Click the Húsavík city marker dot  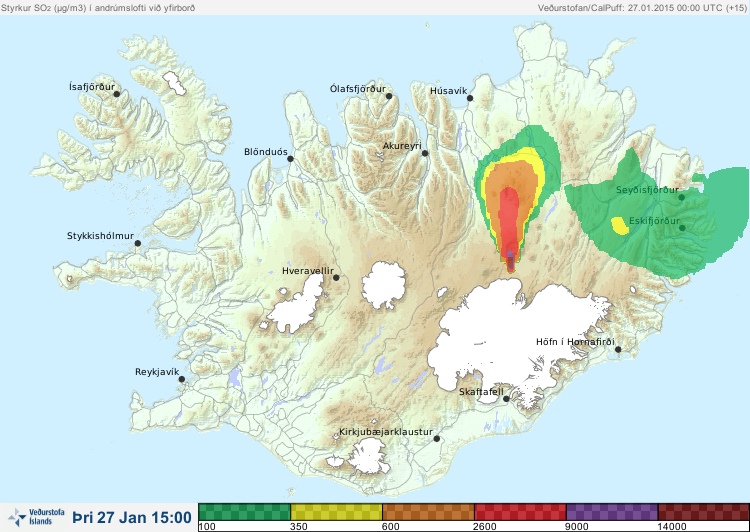(x=470, y=98)
